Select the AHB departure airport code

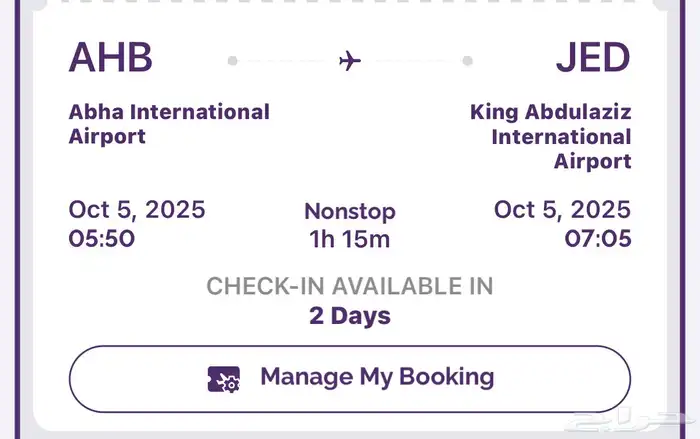pos(110,58)
